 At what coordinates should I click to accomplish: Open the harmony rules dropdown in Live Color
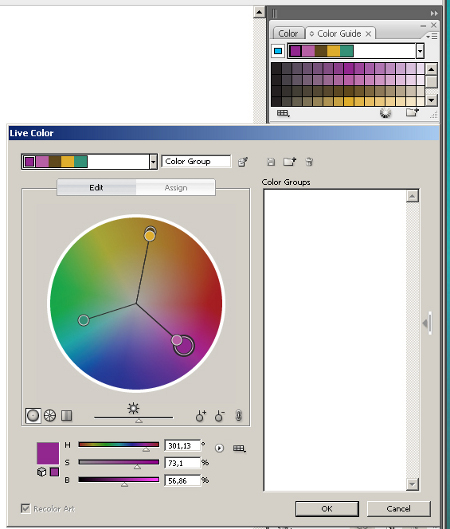coord(153,162)
